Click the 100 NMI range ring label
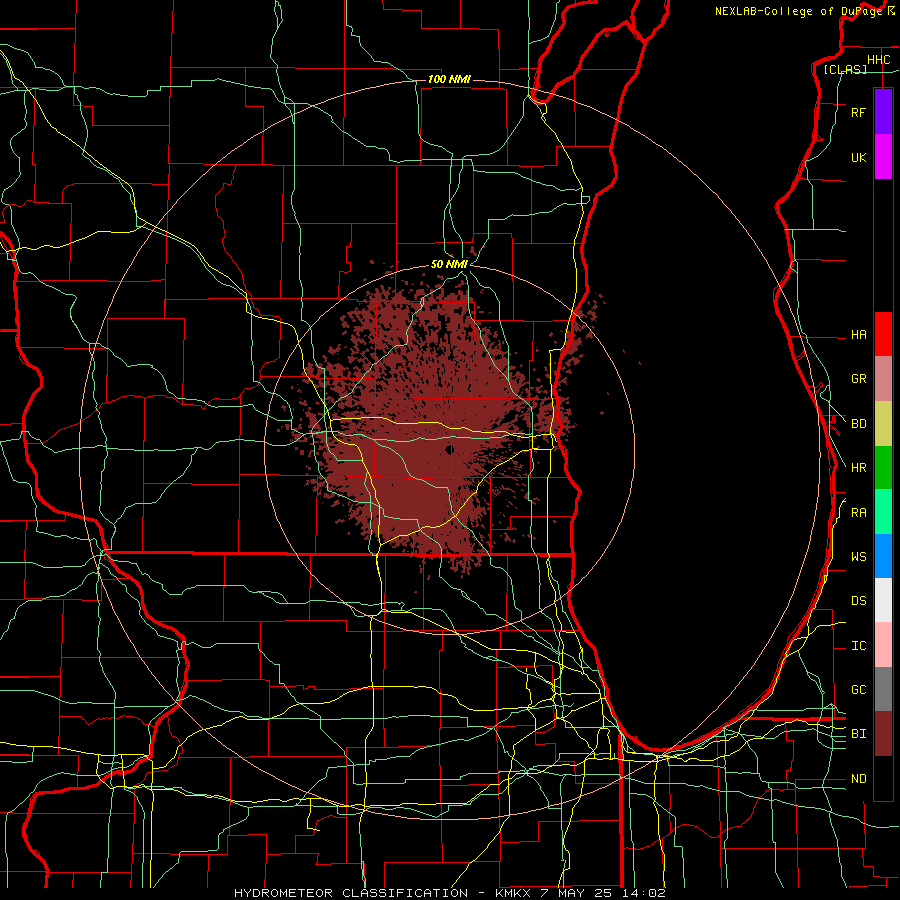The image size is (900, 900). click(x=449, y=79)
